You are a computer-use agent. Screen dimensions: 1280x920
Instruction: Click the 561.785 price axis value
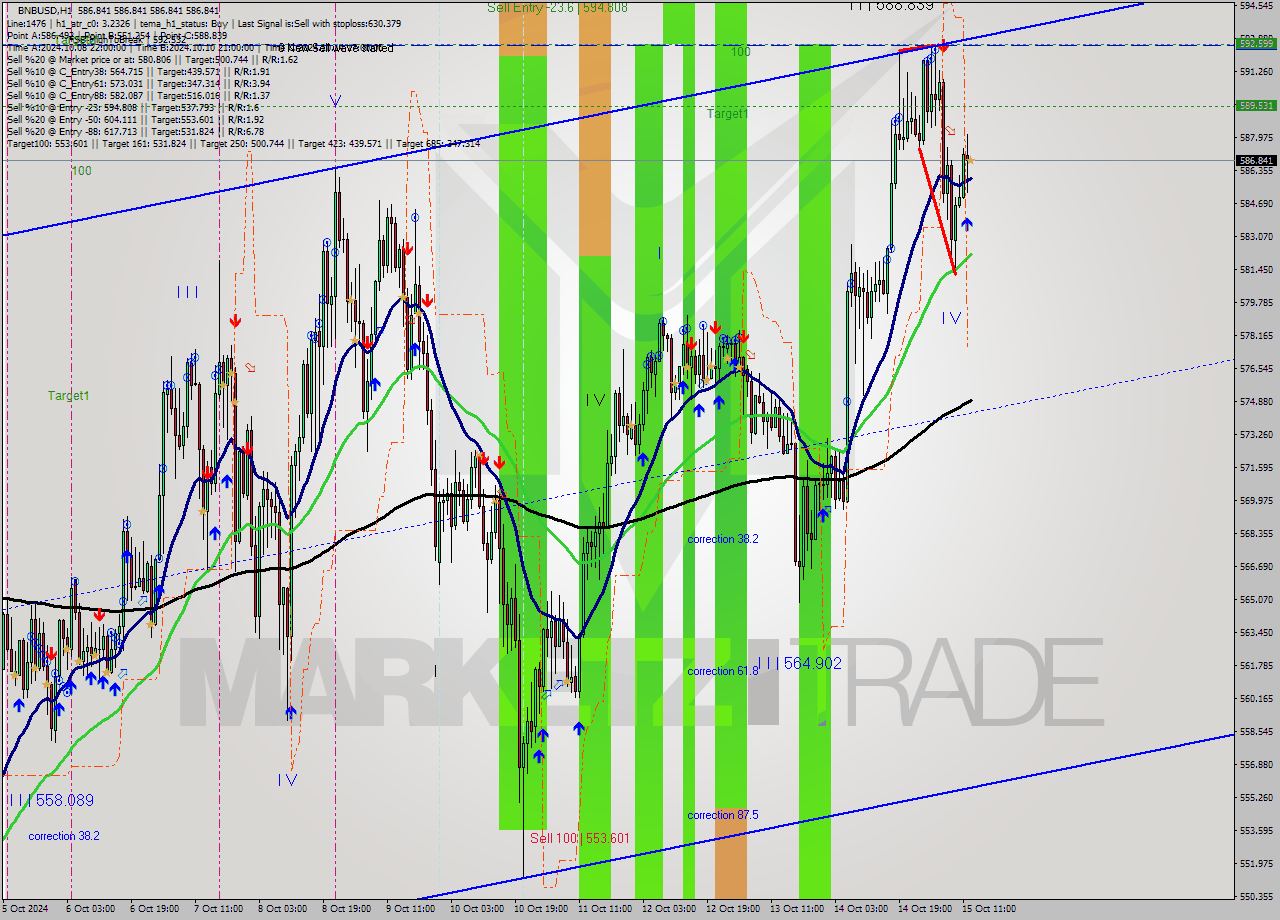[x=1256, y=666]
